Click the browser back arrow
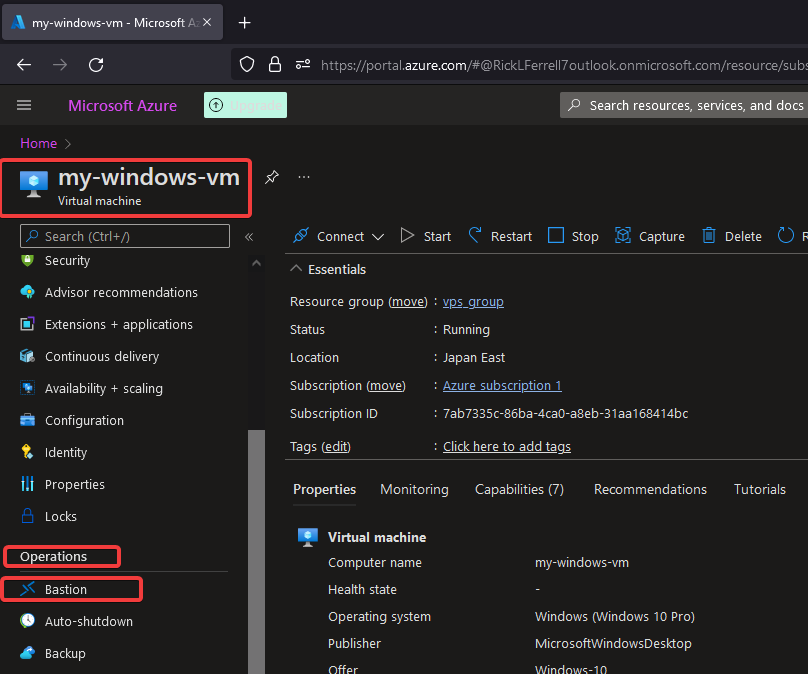The height and width of the screenshot is (674, 808). pos(24,64)
